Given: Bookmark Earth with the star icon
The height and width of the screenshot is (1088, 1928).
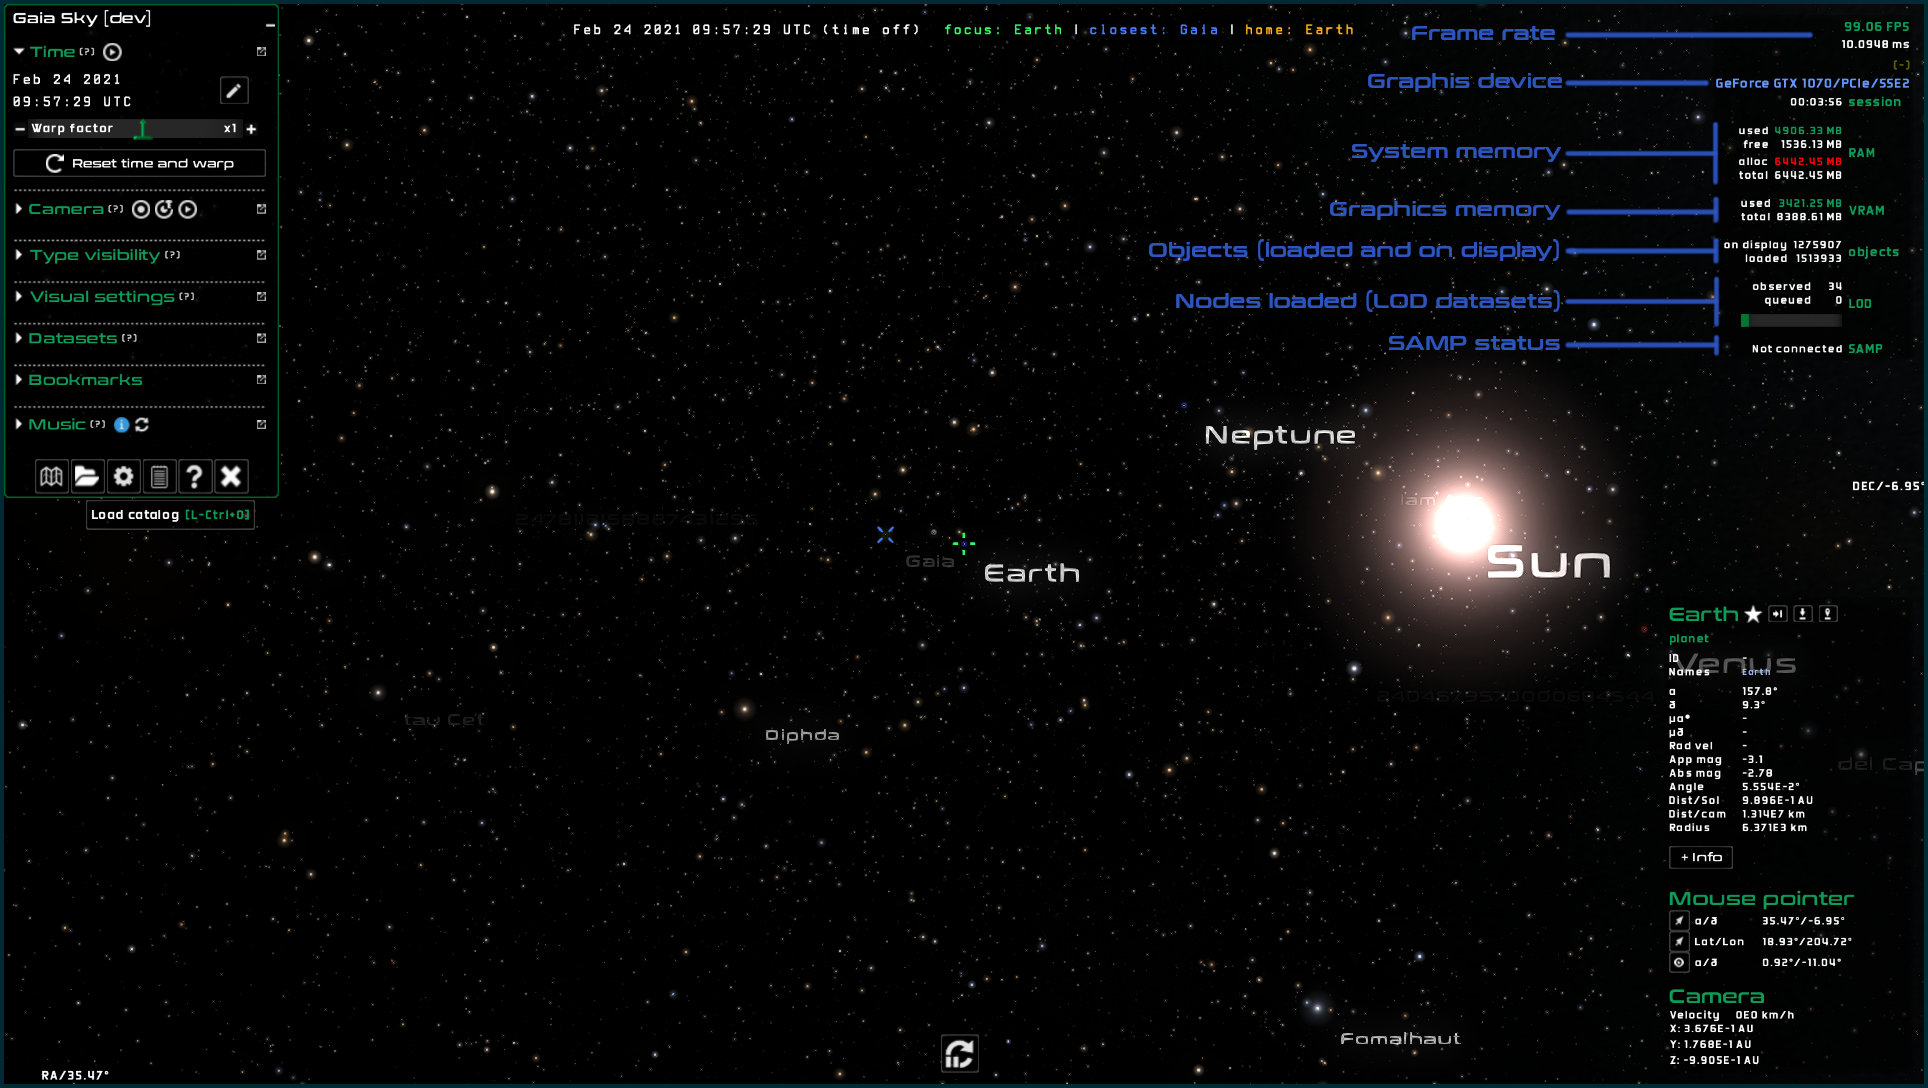Looking at the screenshot, I should click(1753, 615).
